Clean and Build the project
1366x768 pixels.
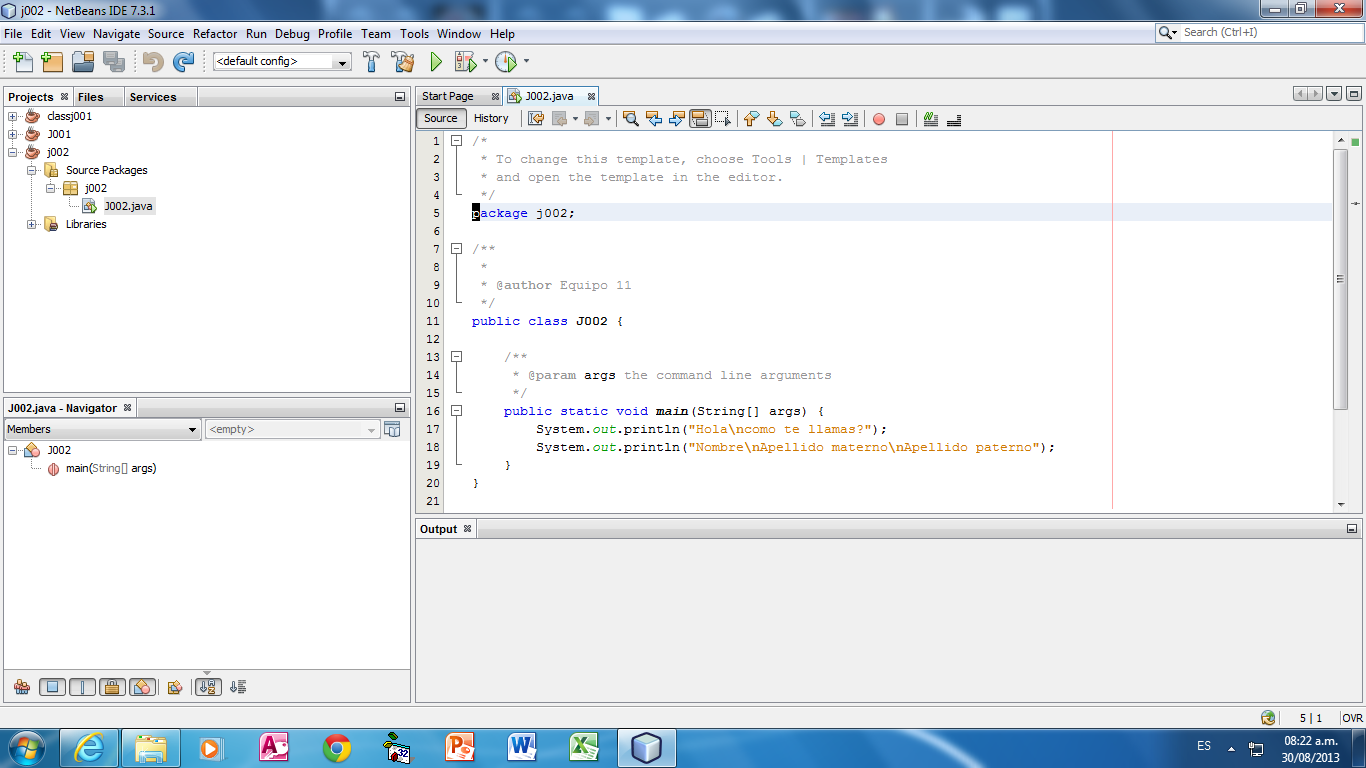tap(402, 61)
